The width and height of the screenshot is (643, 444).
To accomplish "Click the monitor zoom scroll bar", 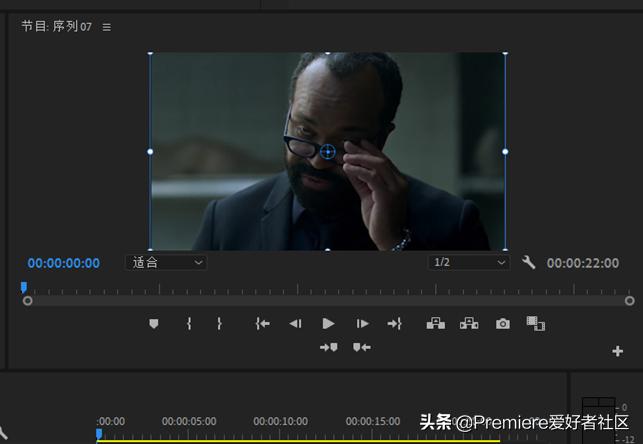I will tap(328, 301).
